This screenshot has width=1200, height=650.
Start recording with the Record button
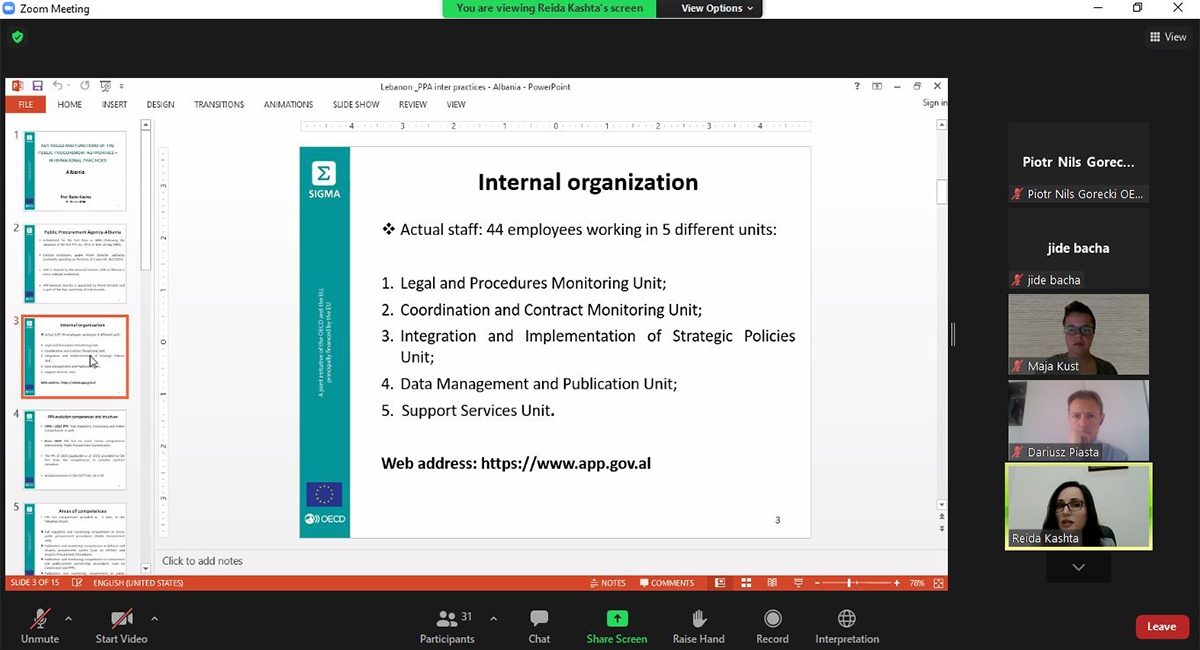click(772, 626)
